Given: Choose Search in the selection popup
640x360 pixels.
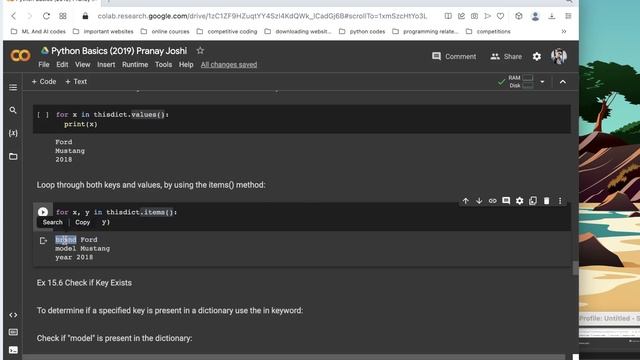Looking at the screenshot, I should (x=53, y=222).
